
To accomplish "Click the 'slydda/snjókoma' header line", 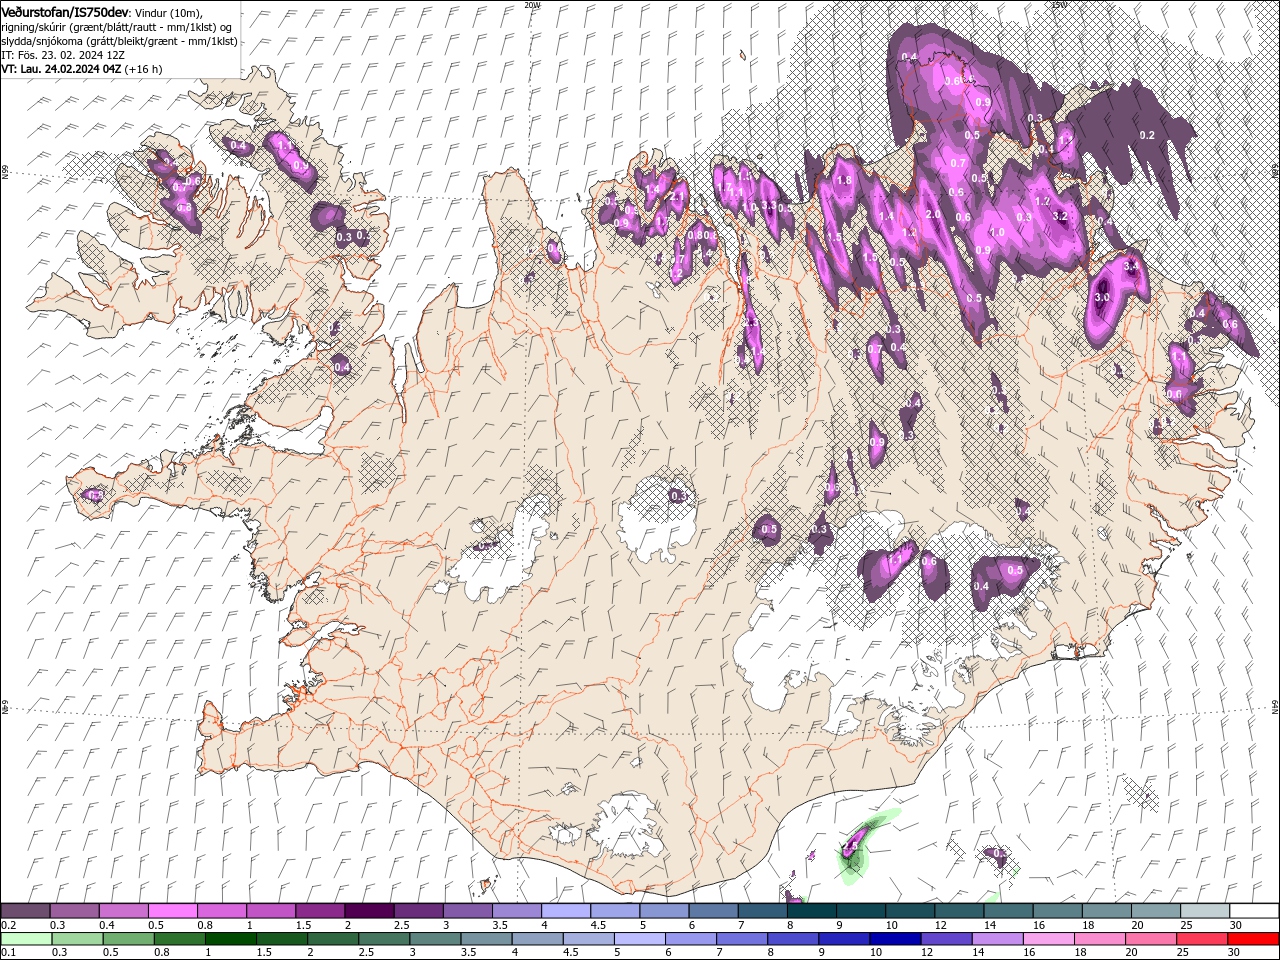I will [117, 40].
